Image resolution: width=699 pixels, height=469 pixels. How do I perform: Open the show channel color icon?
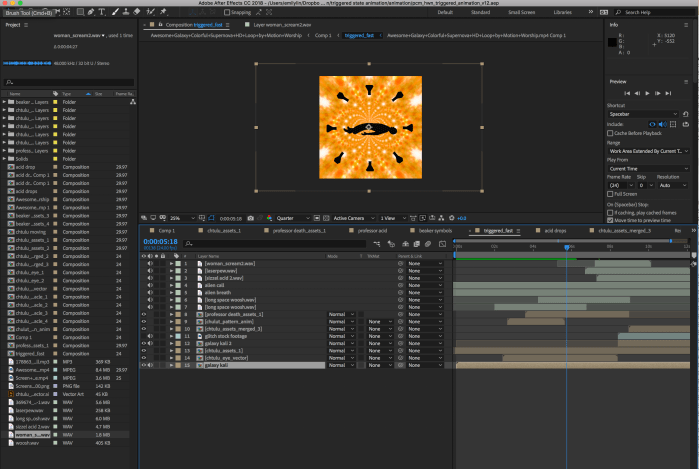[x=269, y=218]
